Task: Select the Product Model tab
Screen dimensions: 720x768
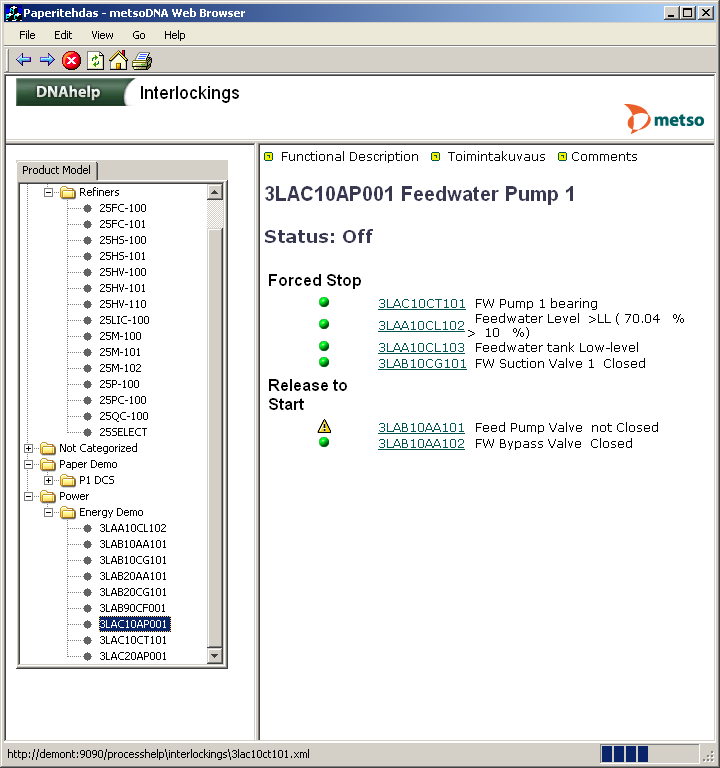Action: click(56, 170)
